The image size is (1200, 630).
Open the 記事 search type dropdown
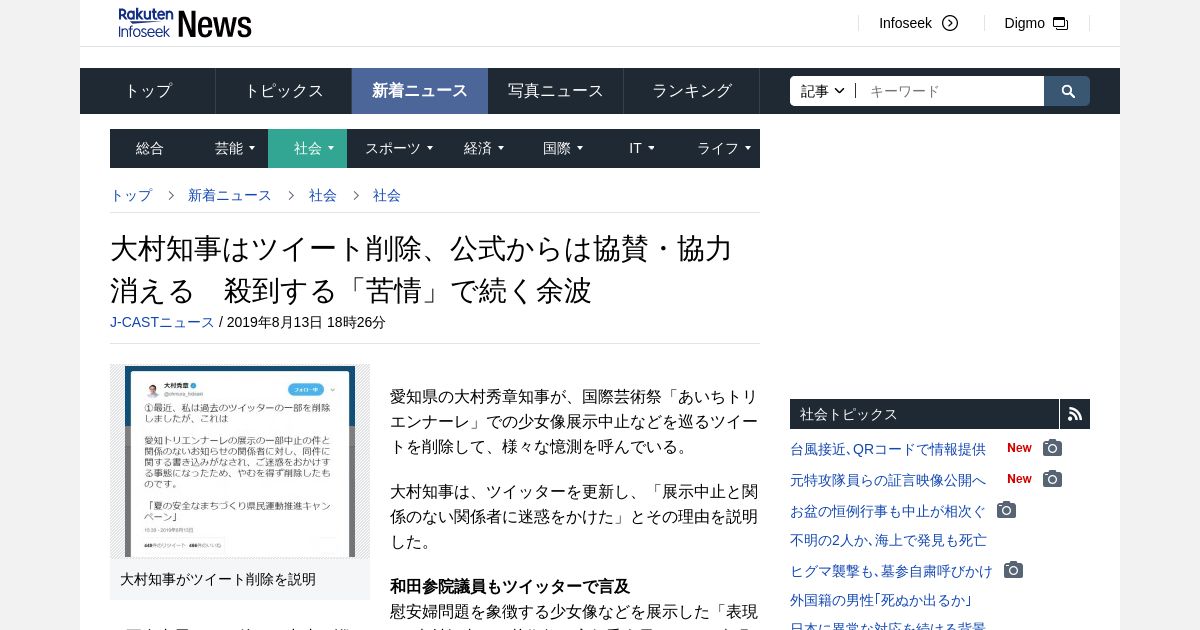[823, 91]
